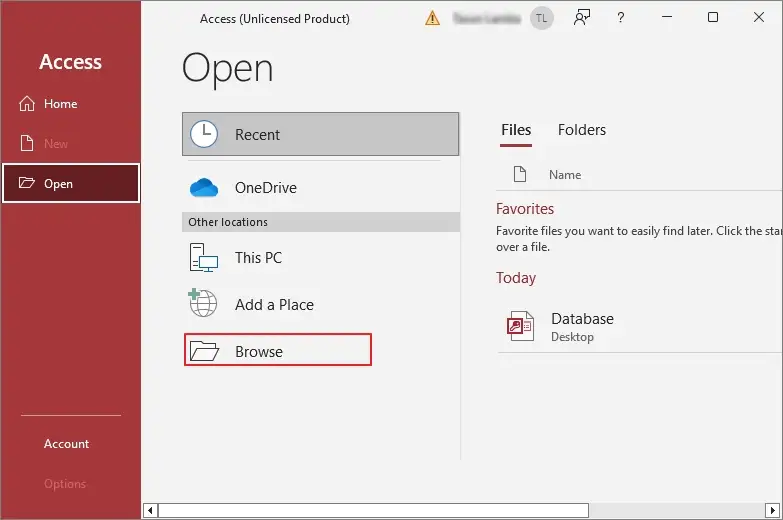Select OneDrive as location
Viewport: 783px width, 520px height.
(320, 188)
